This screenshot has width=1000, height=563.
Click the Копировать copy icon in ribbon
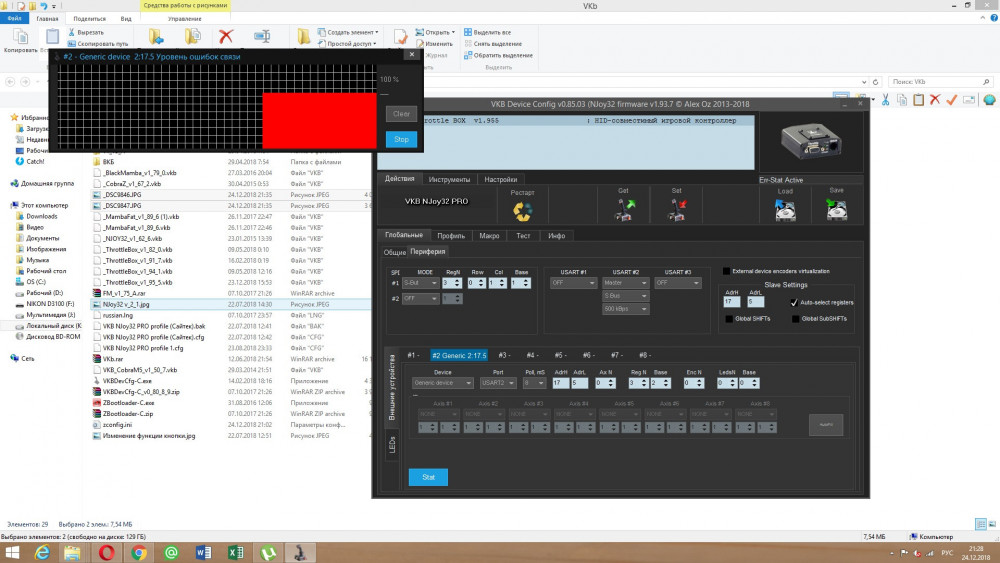[20, 36]
